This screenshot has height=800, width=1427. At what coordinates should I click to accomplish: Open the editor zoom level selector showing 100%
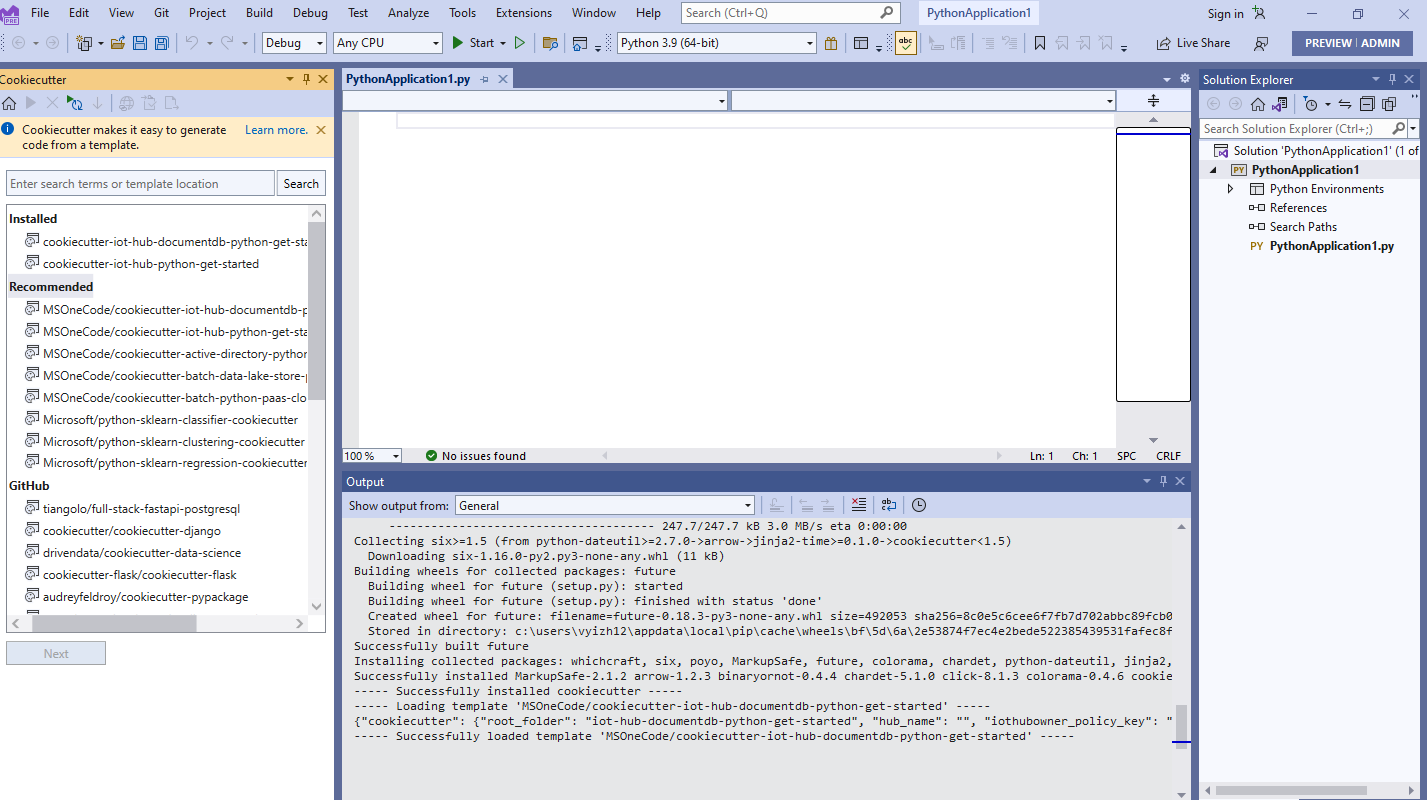click(x=371, y=455)
